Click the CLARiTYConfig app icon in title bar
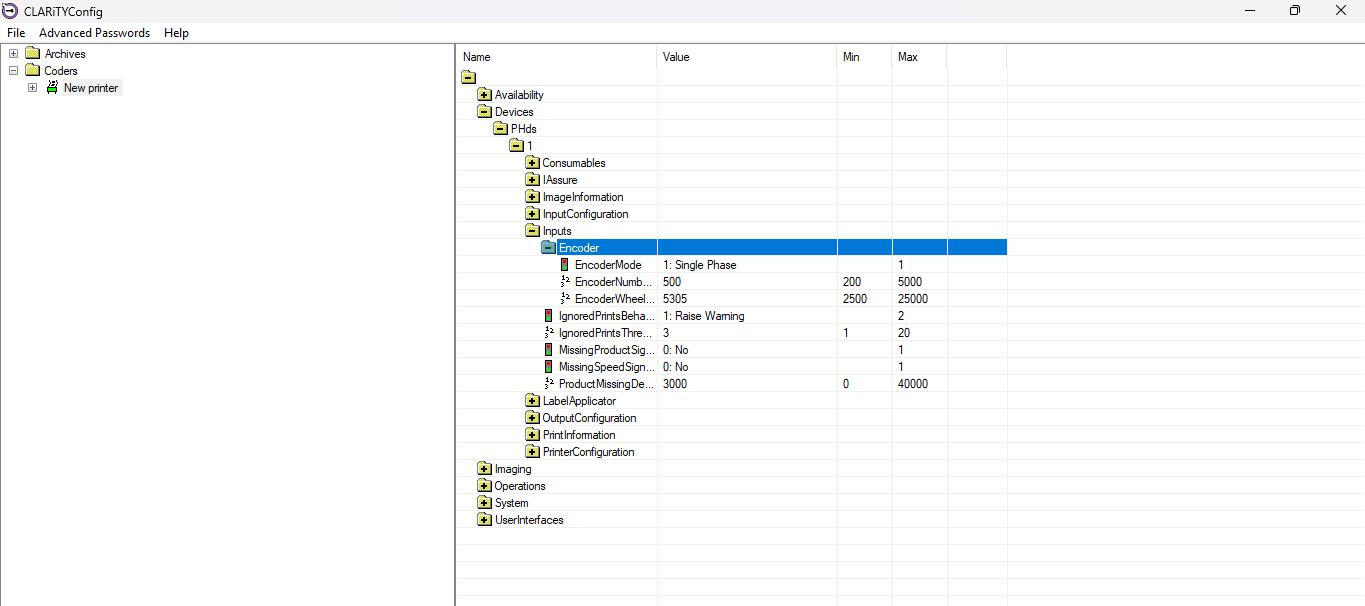This screenshot has height=606, width=1365. point(10,11)
